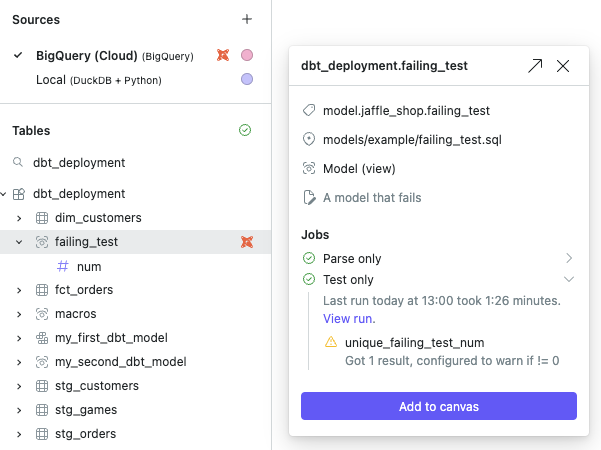Click the file location pin icon
The width and height of the screenshot is (601, 450).
(309, 139)
